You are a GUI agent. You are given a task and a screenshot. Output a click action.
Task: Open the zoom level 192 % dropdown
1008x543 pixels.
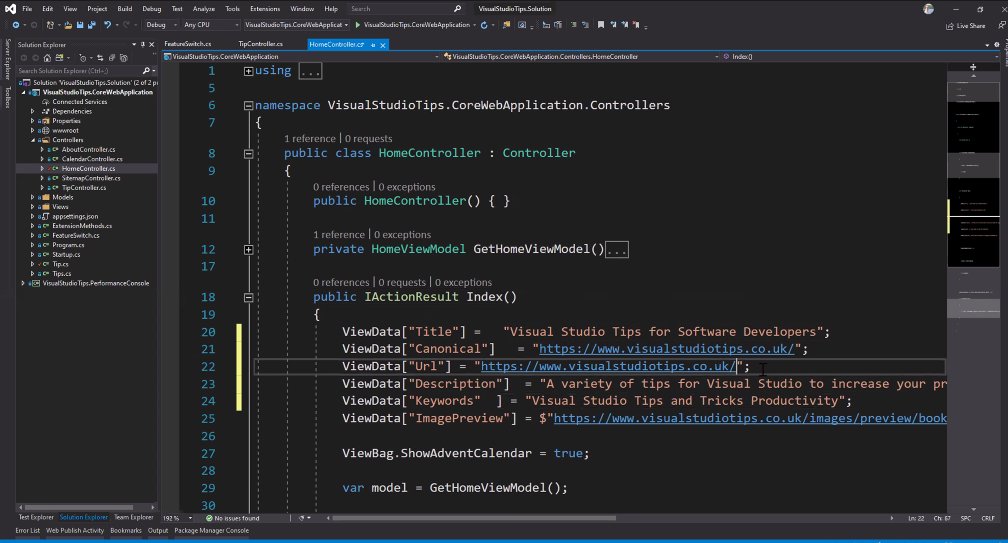click(x=177, y=518)
